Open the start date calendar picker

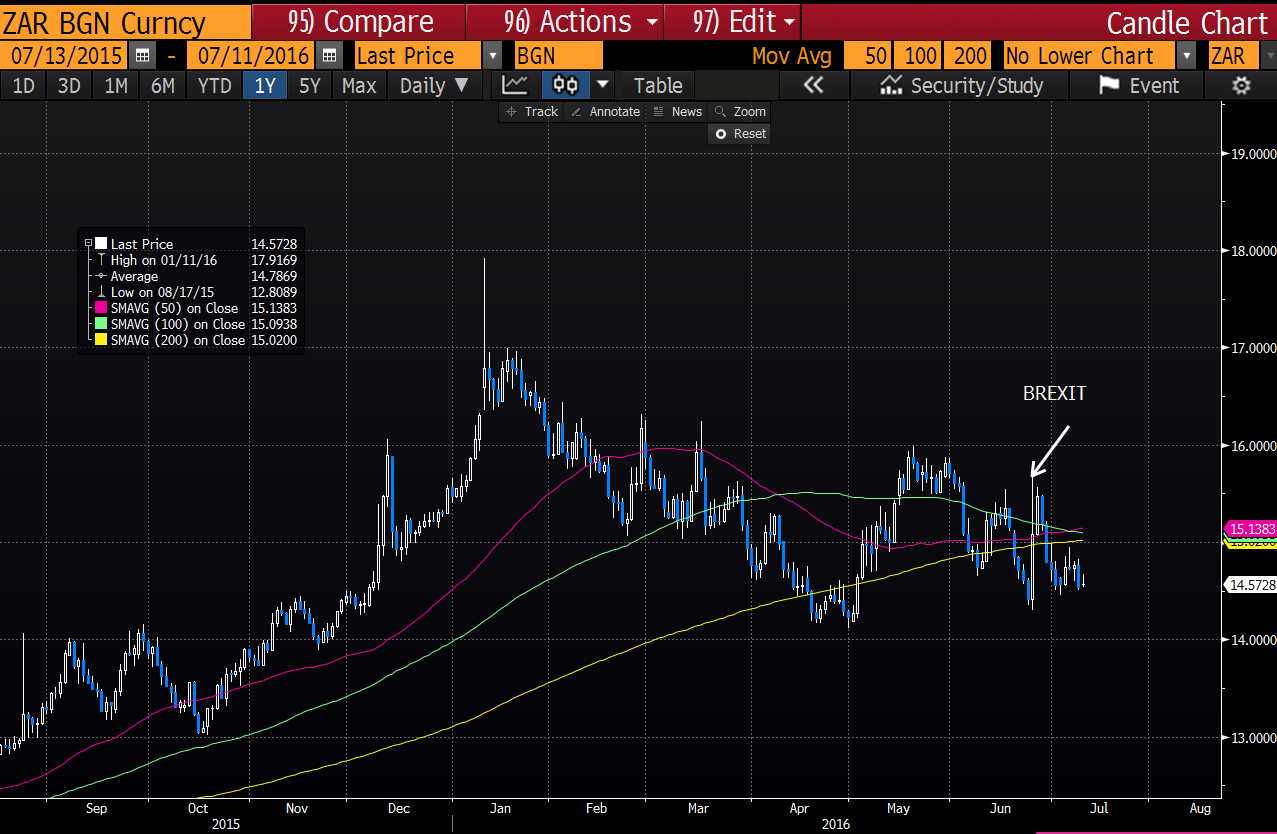click(143, 56)
